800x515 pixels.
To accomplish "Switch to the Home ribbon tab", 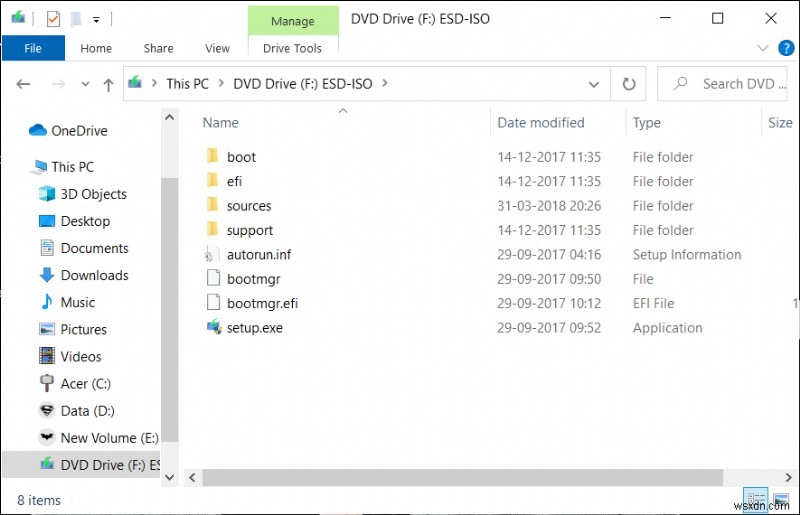I will coord(96,48).
